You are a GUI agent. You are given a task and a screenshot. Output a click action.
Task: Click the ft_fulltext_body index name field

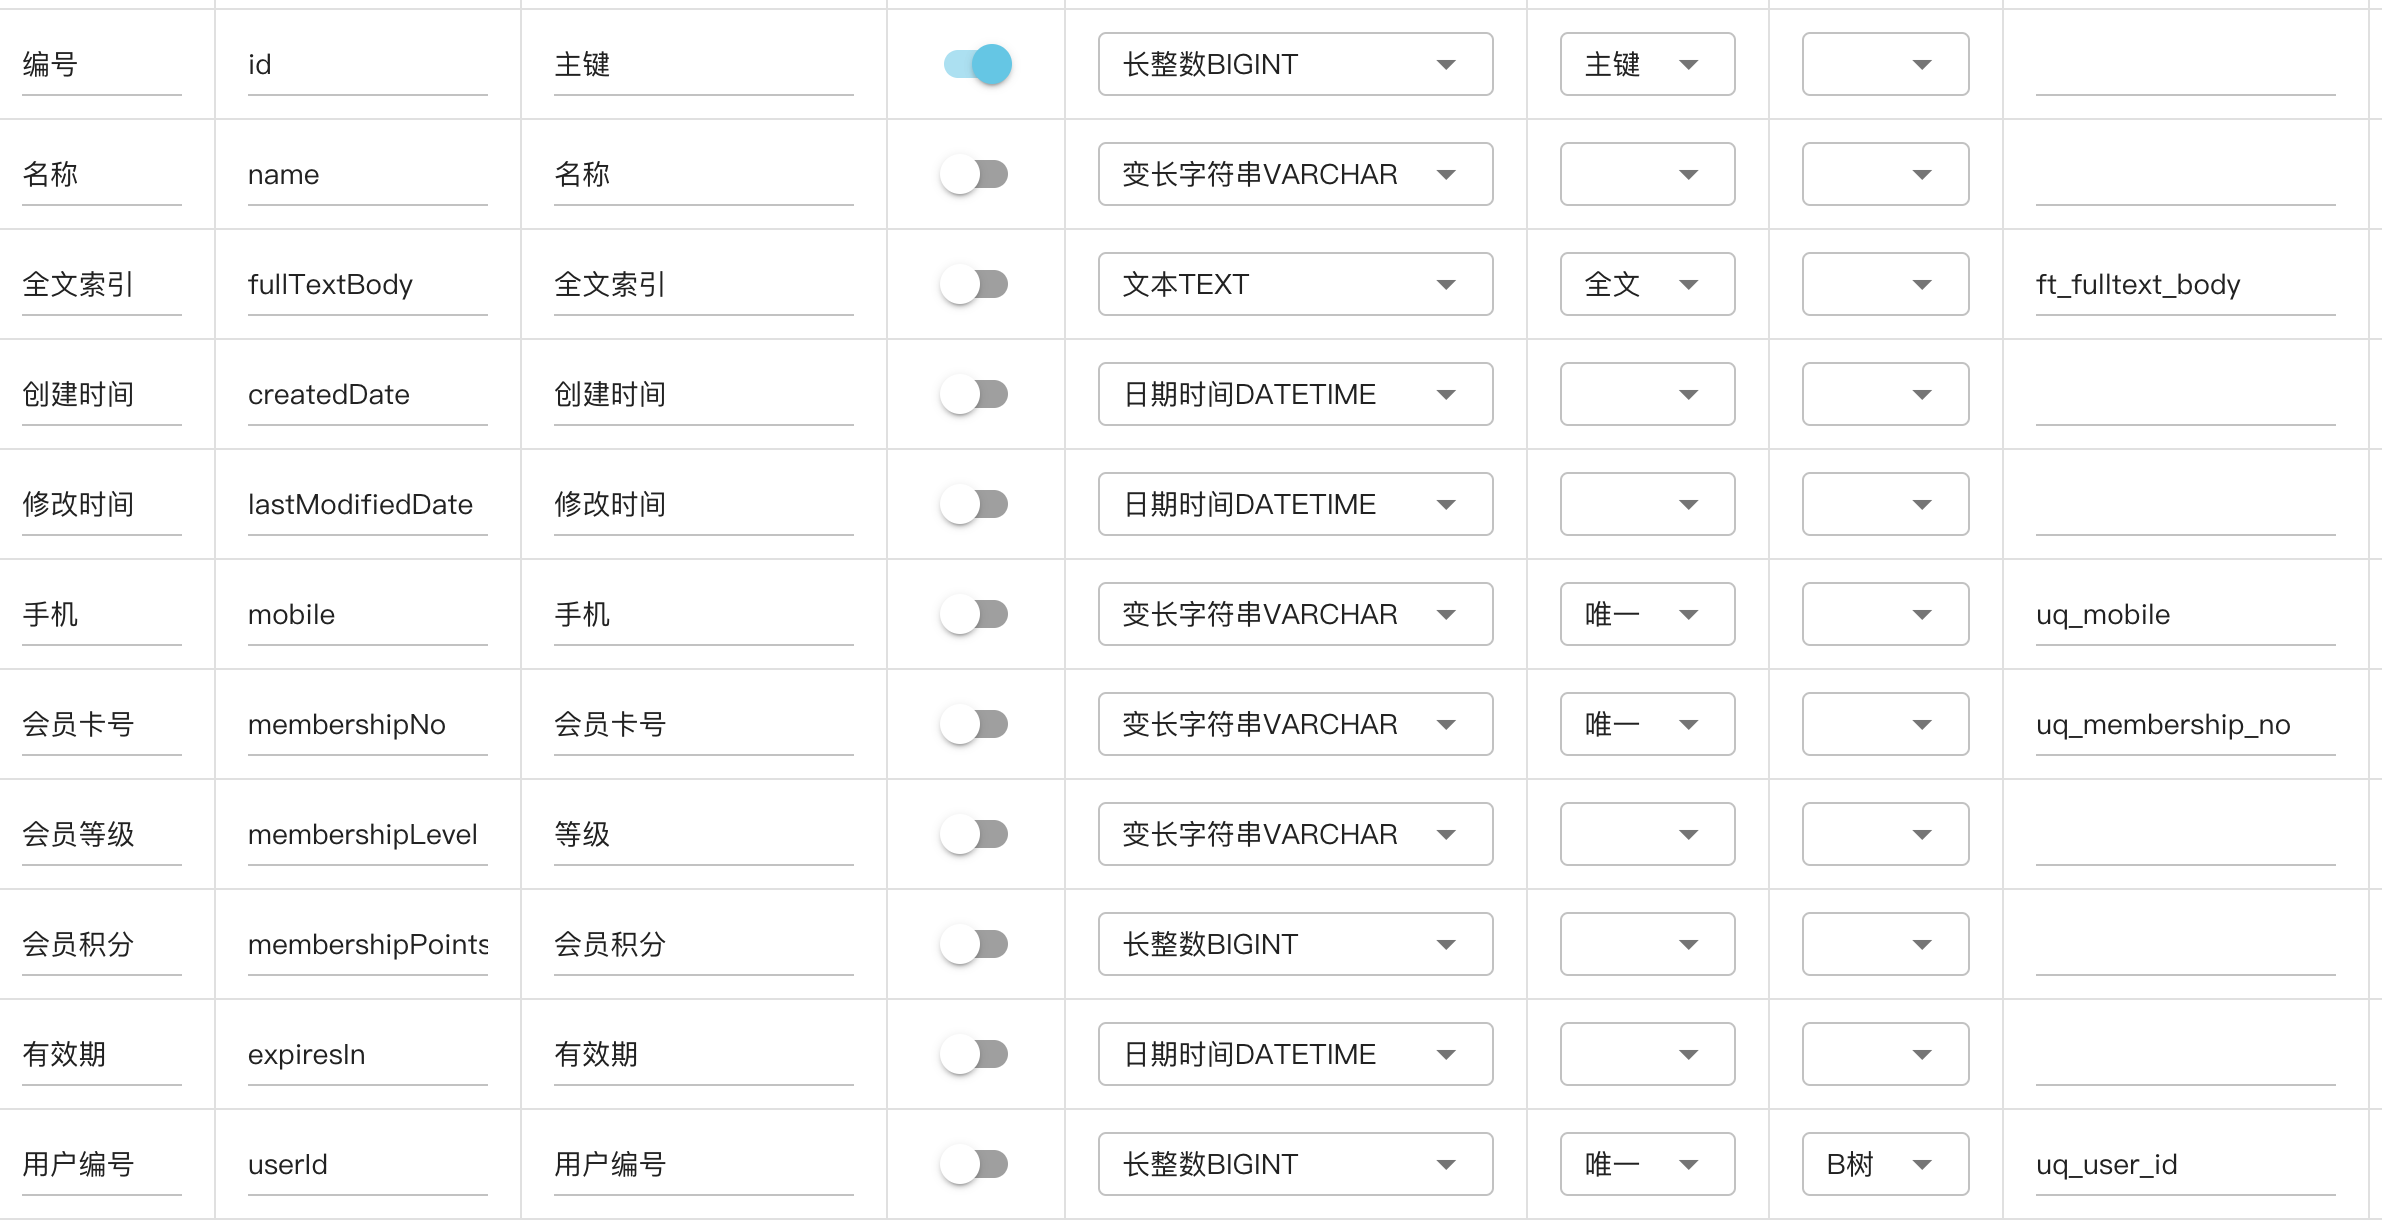click(2184, 284)
